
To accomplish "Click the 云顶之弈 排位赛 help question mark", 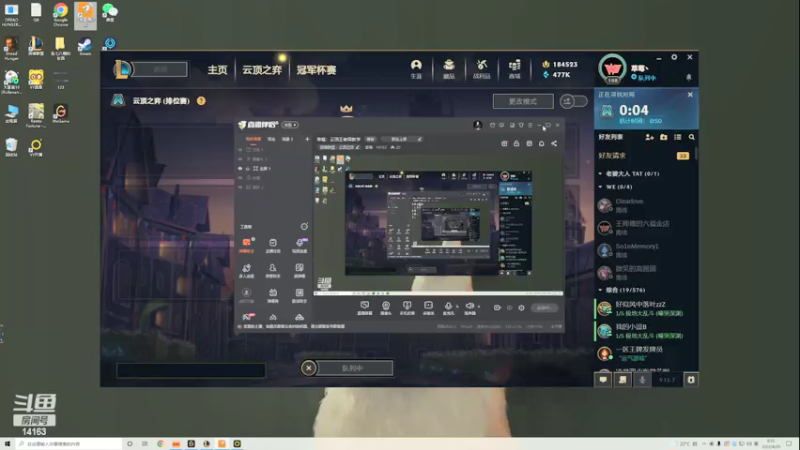I will pyautogui.click(x=201, y=101).
